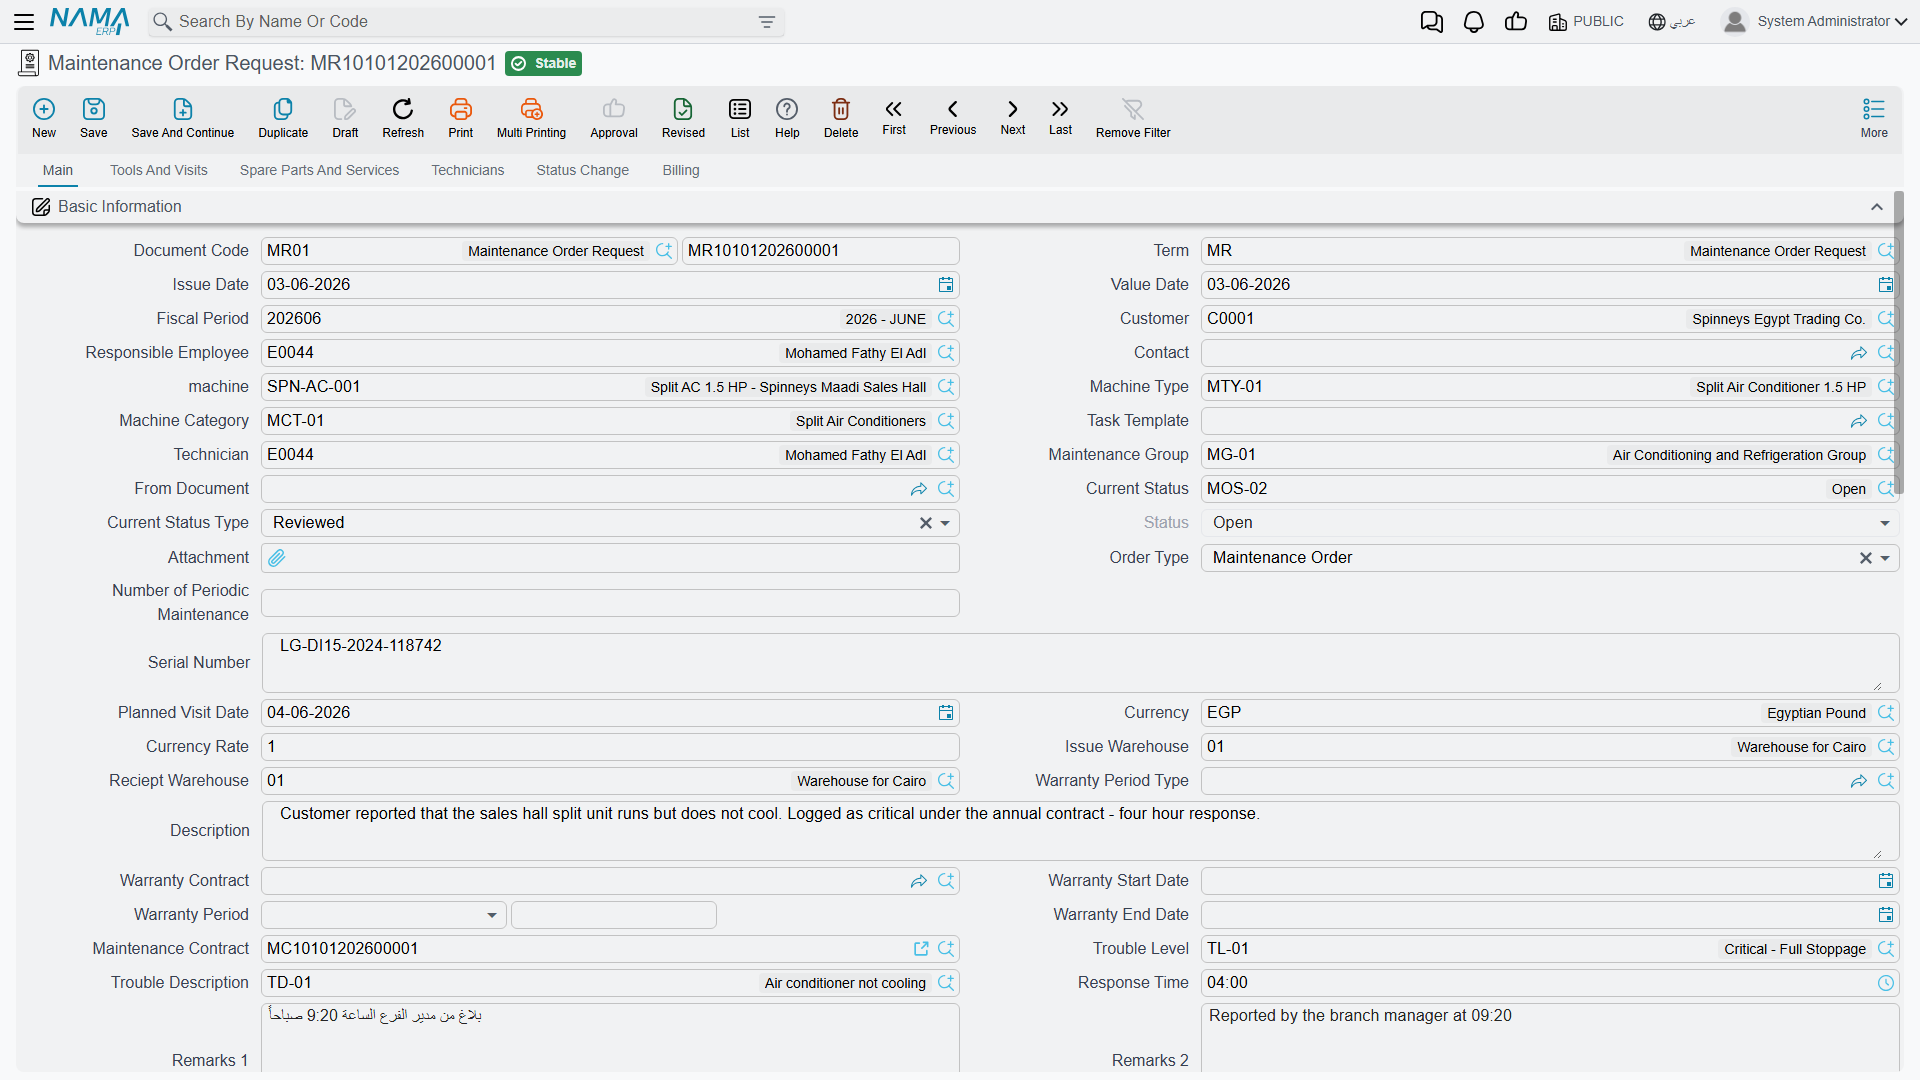Select the Main tab

point(58,170)
